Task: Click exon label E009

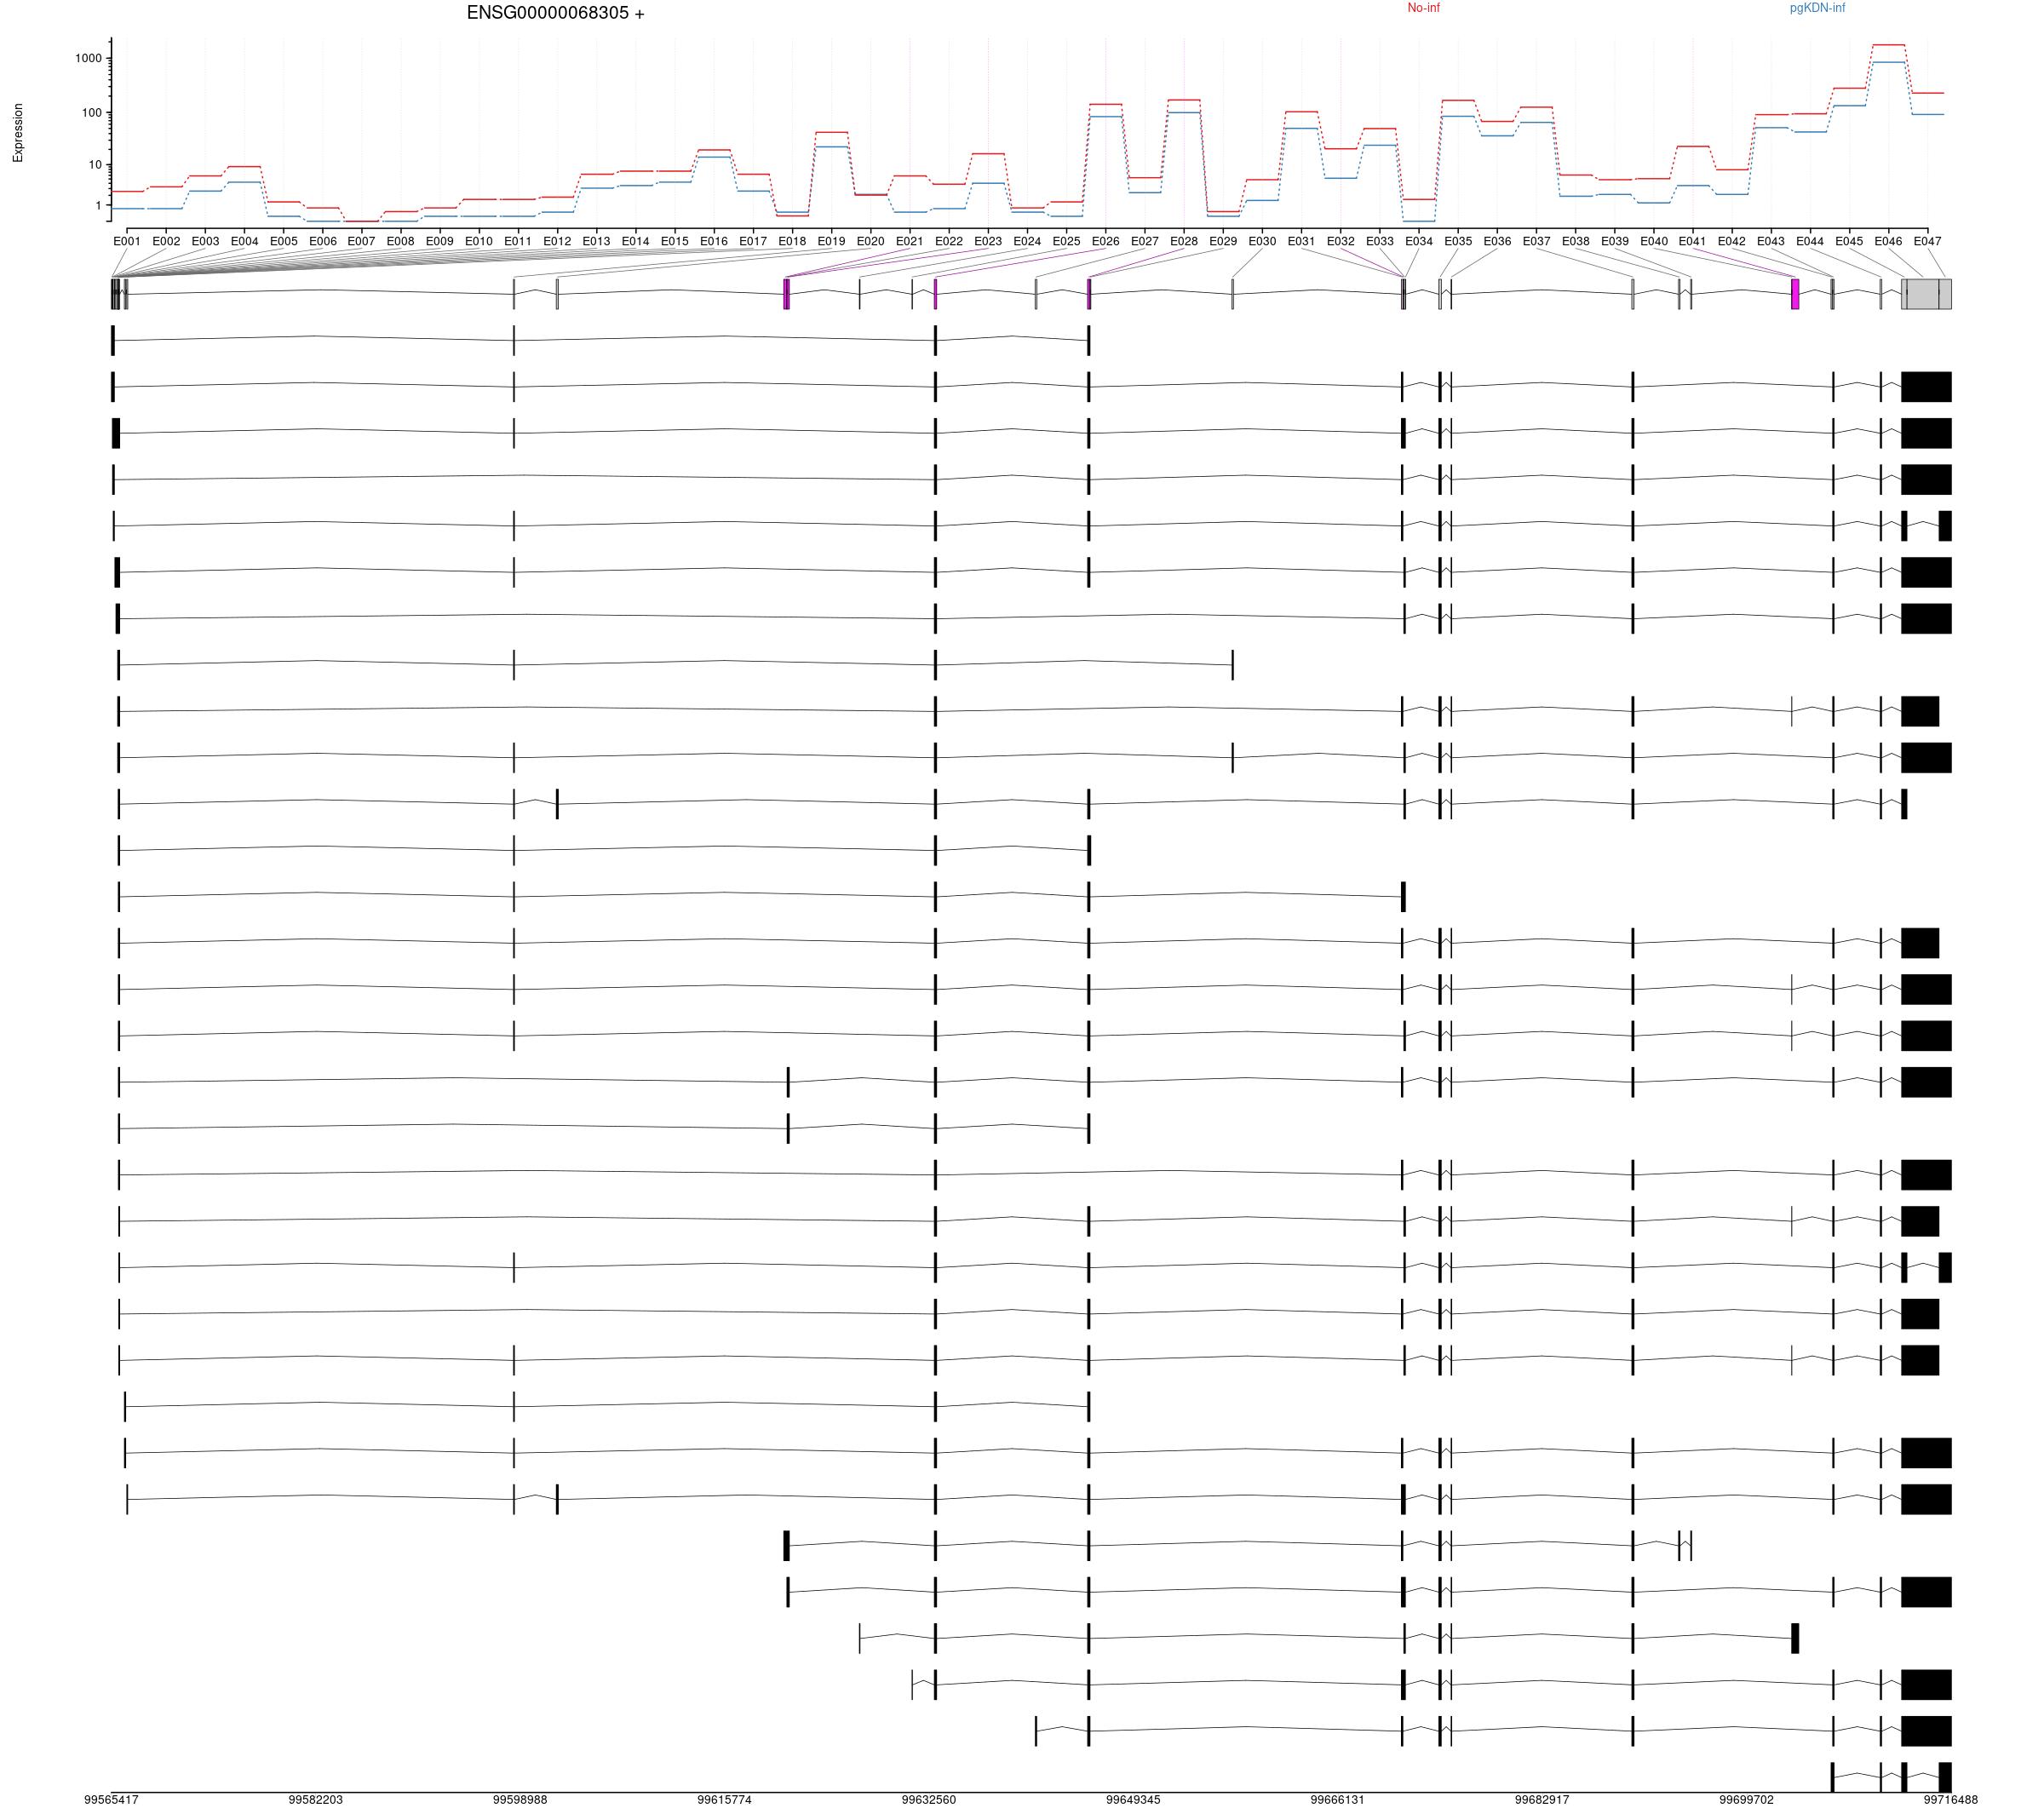Action: [x=440, y=241]
